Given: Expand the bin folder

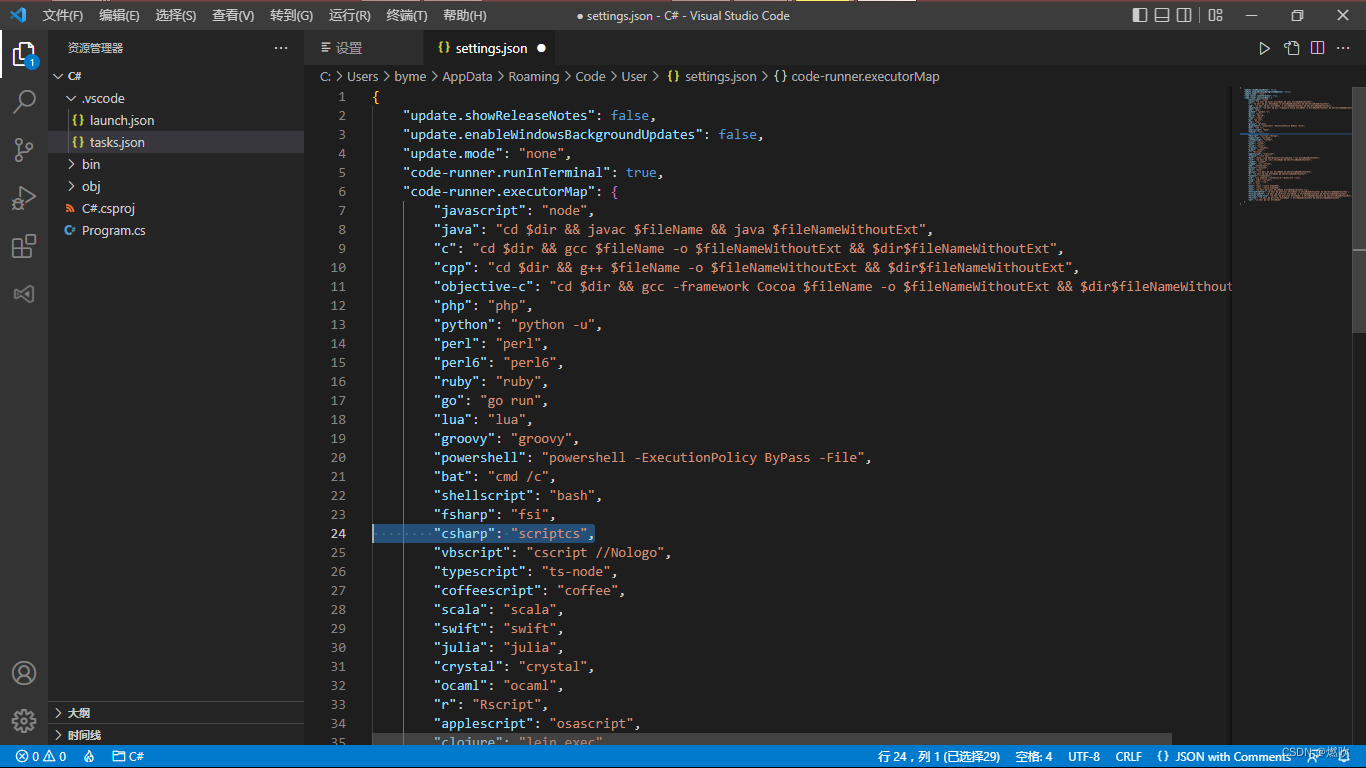Looking at the screenshot, I should (x=176, y=164).
